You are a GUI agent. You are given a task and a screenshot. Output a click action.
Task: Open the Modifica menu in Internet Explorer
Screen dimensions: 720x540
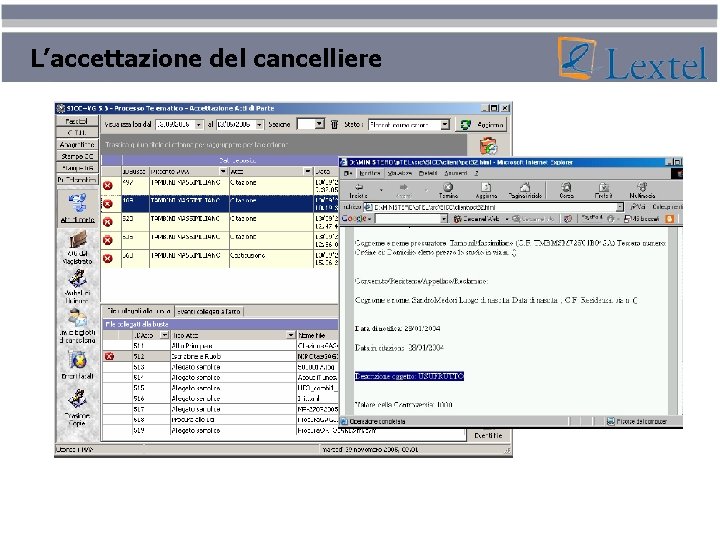369,173
